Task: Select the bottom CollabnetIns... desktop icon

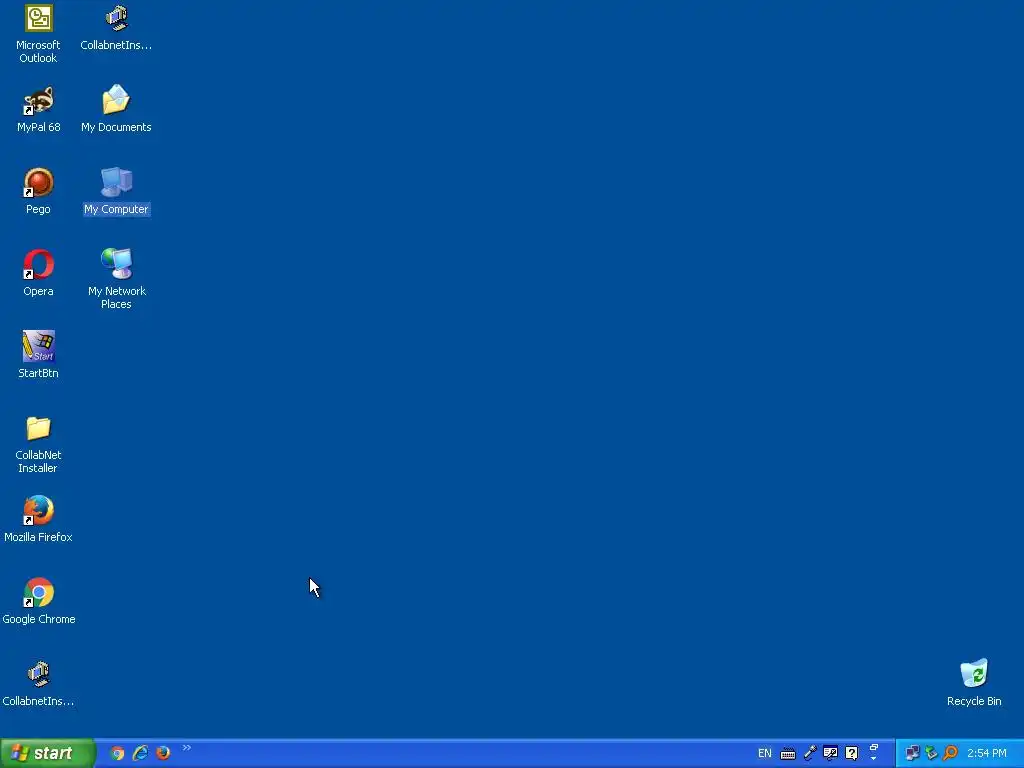Action: point(38,684)
